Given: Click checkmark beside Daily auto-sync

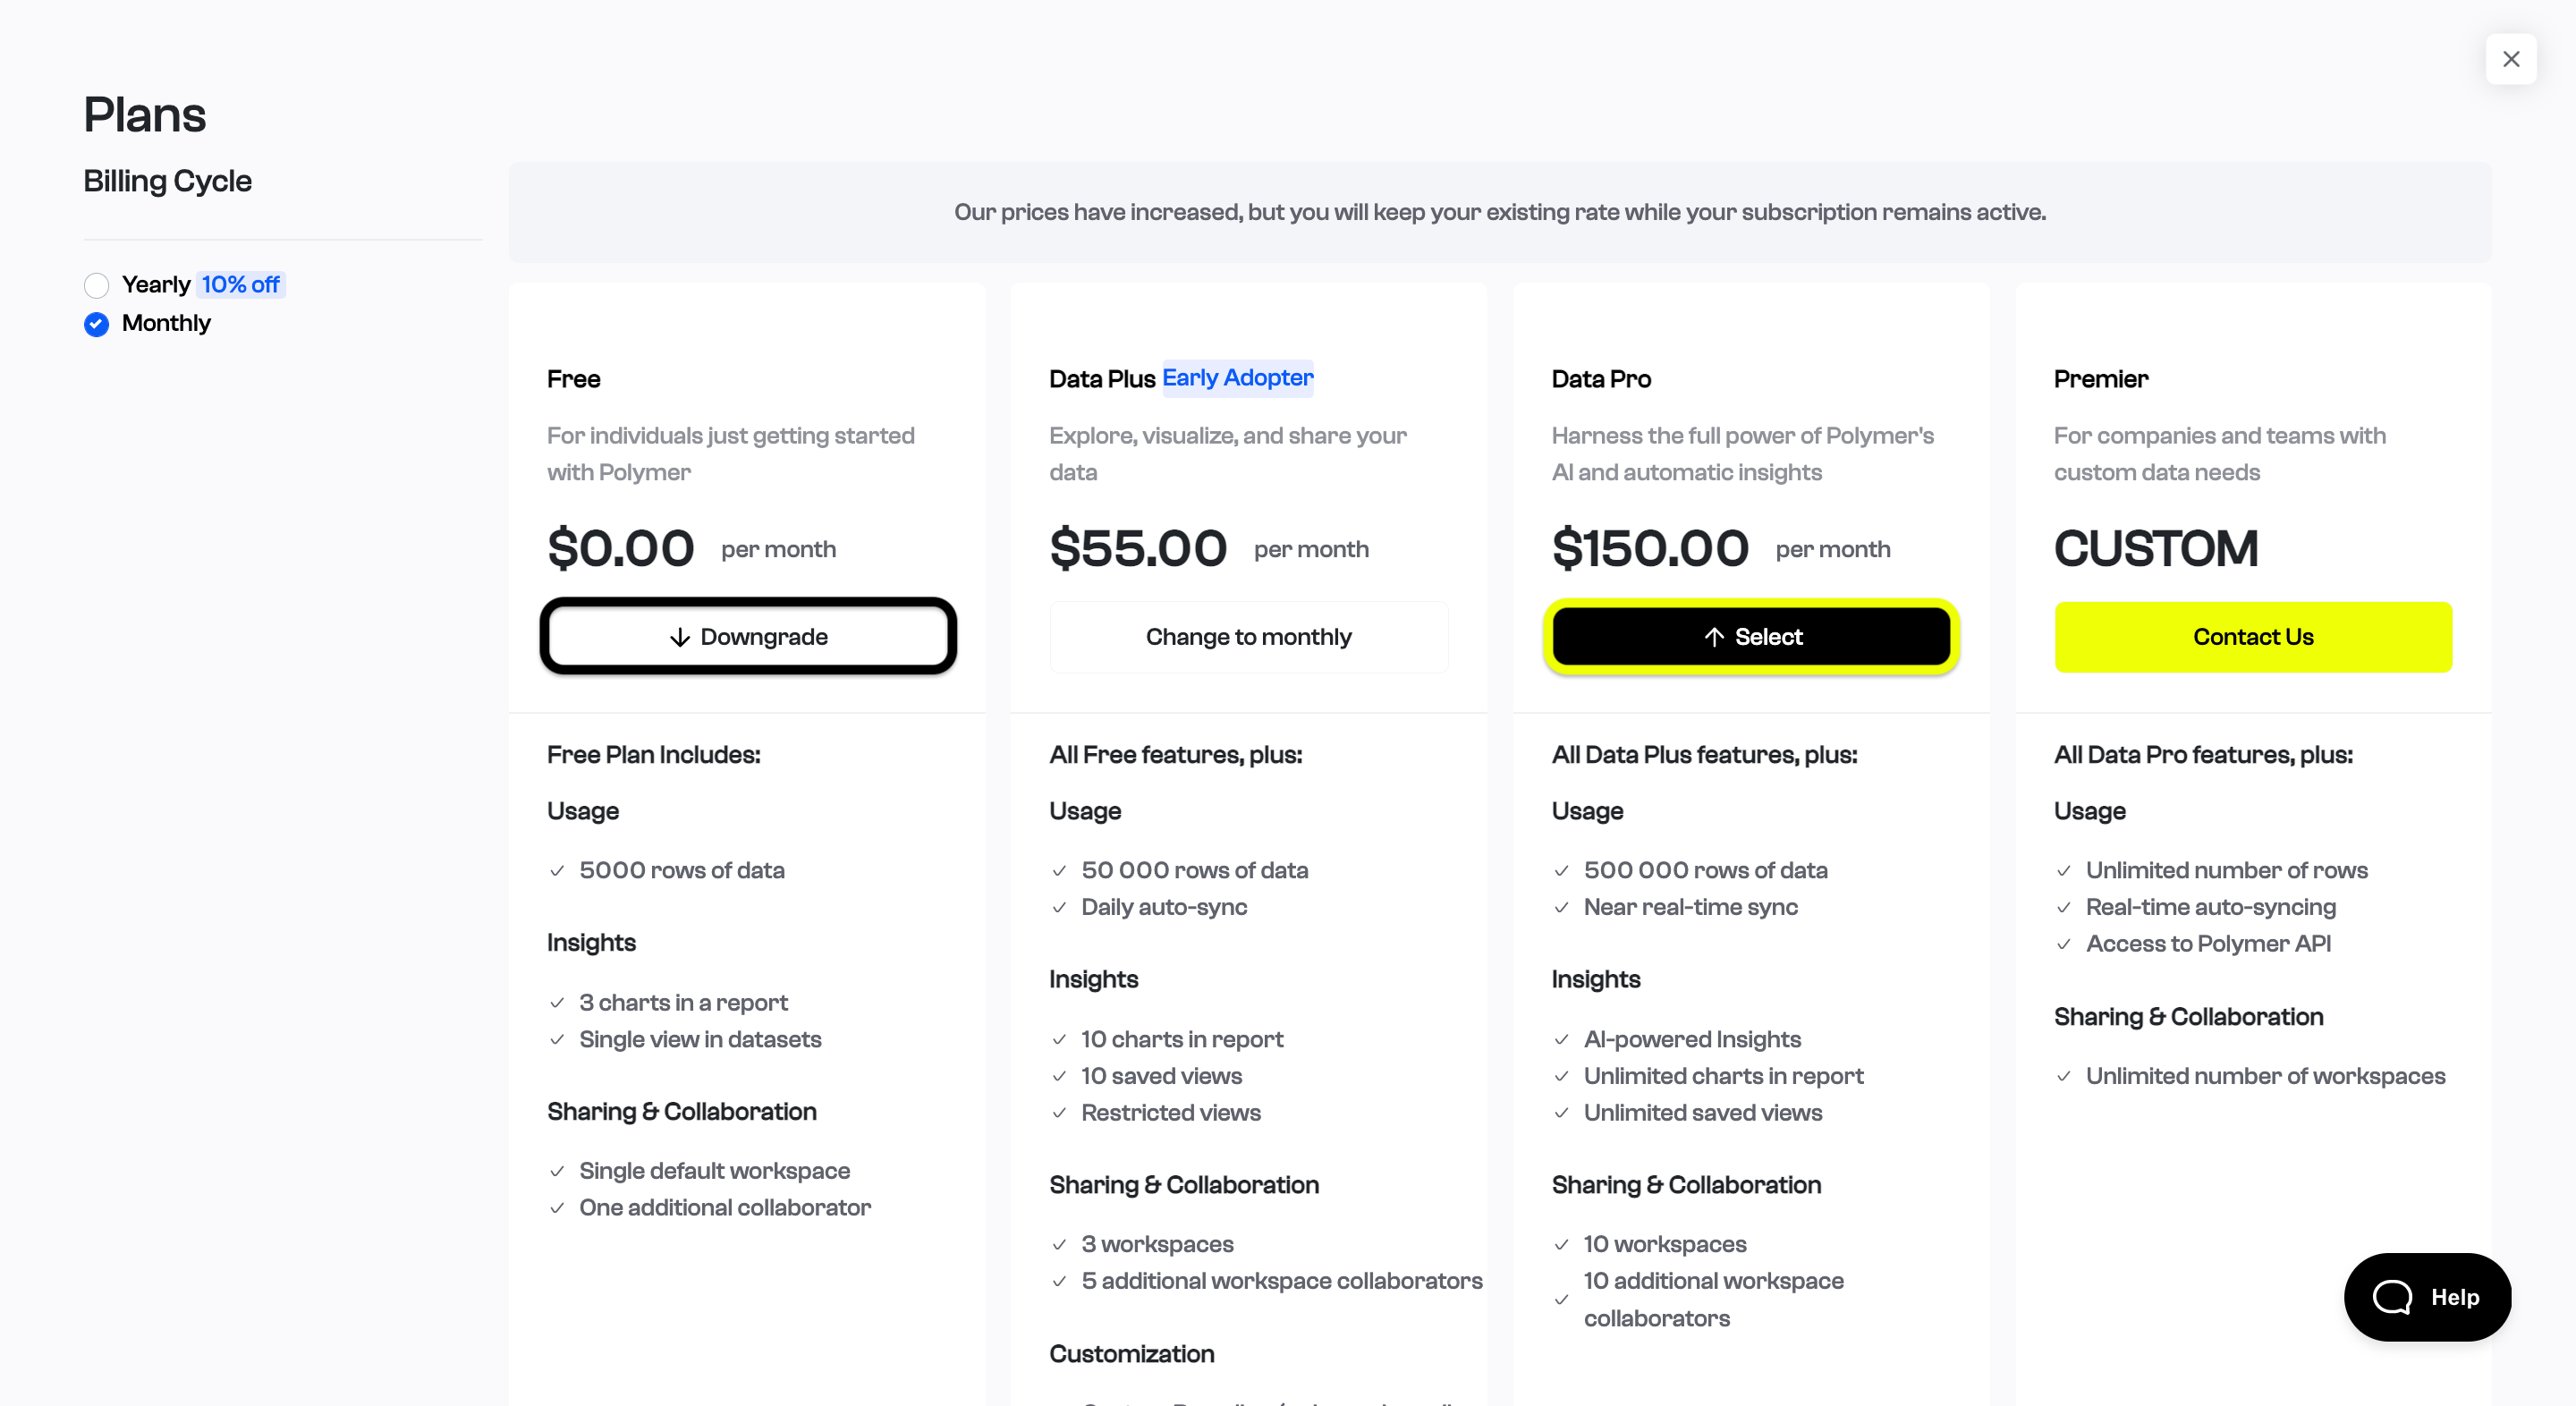Looking at the screenshot, I should click(1059, 908).
